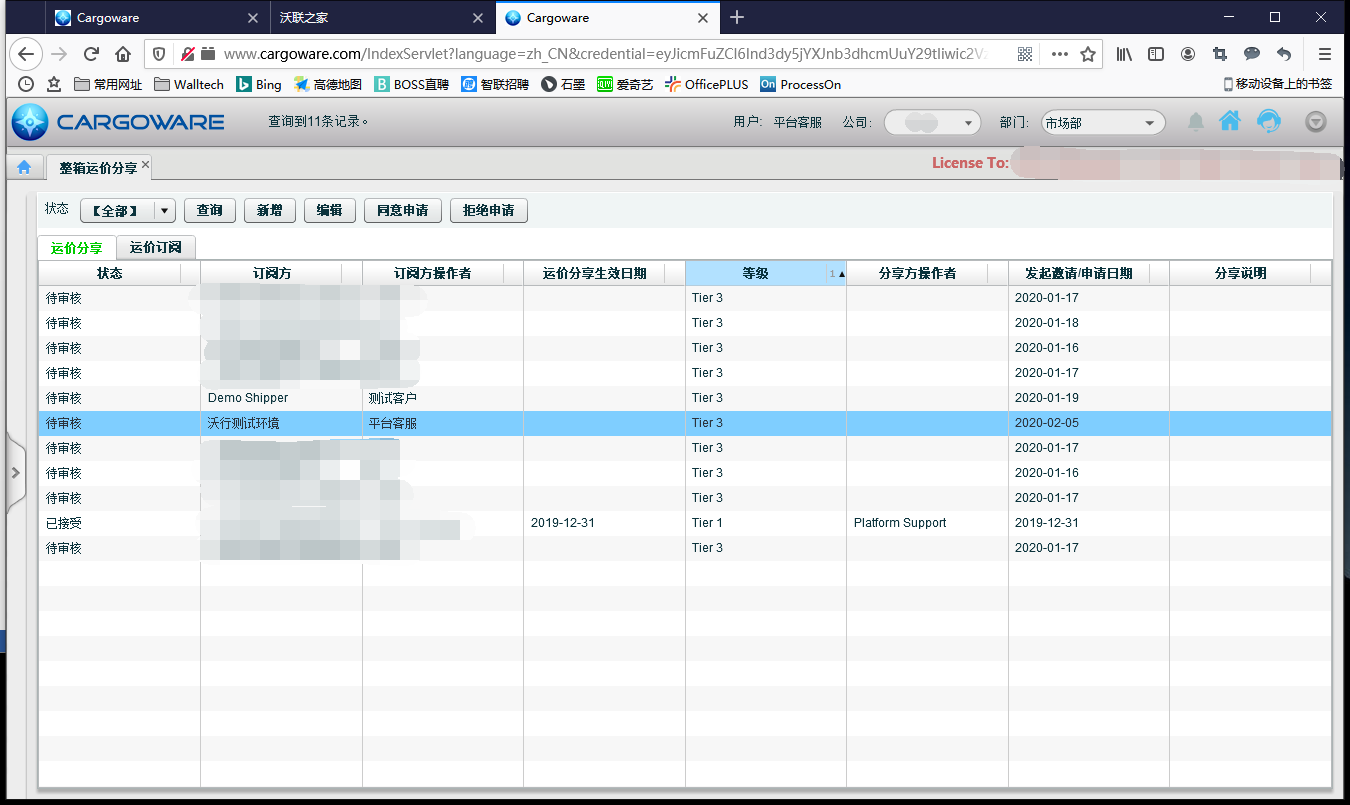Click the 新增 button

(269, 210)
